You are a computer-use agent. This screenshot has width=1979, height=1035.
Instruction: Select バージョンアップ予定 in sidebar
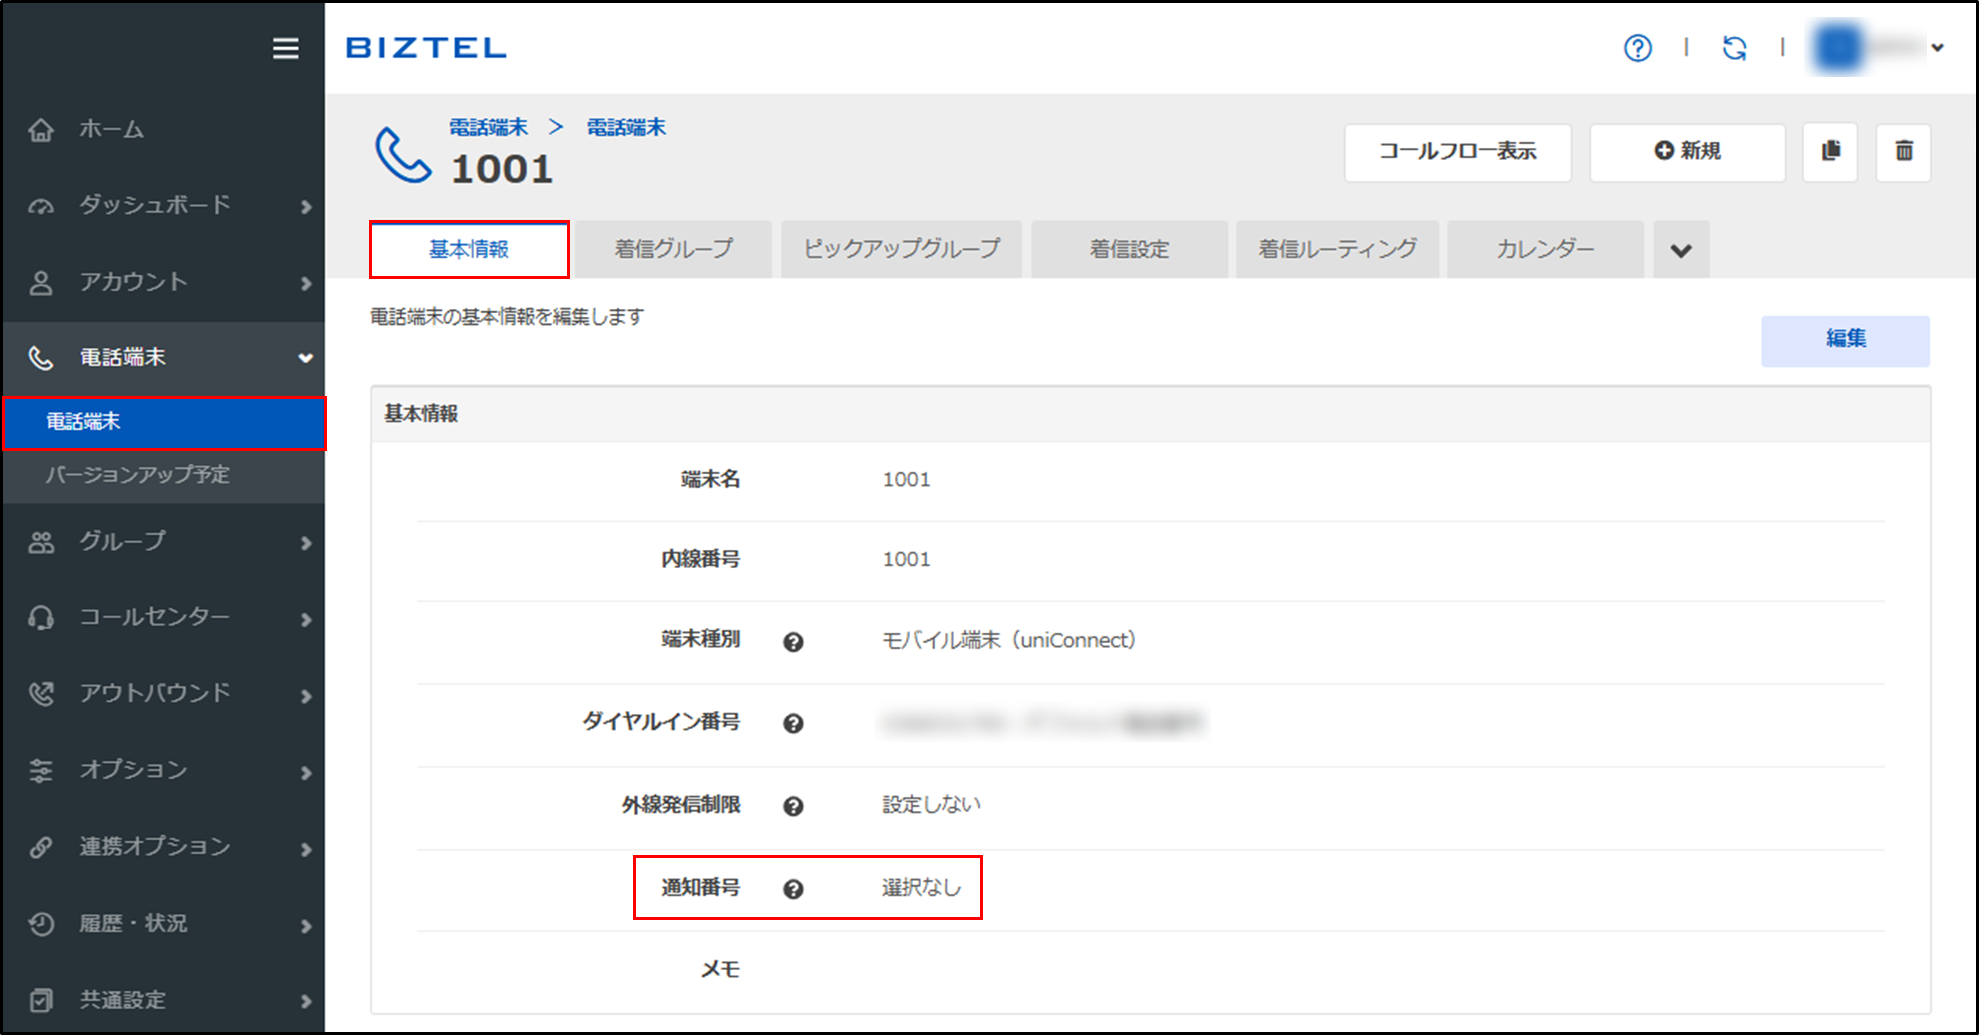coord(138,475)
